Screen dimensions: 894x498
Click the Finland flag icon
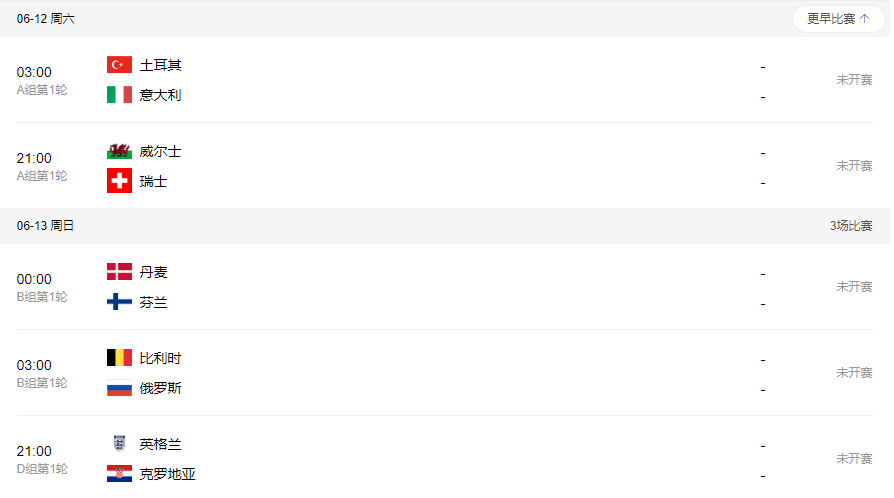(119, 302)
